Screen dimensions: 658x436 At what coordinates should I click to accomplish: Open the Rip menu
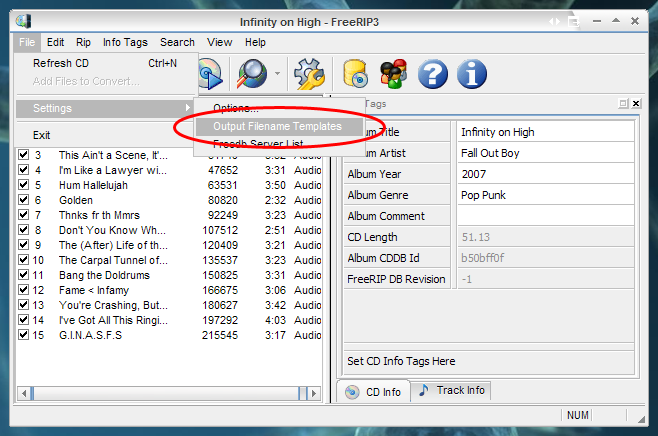[x=83, y=42]
